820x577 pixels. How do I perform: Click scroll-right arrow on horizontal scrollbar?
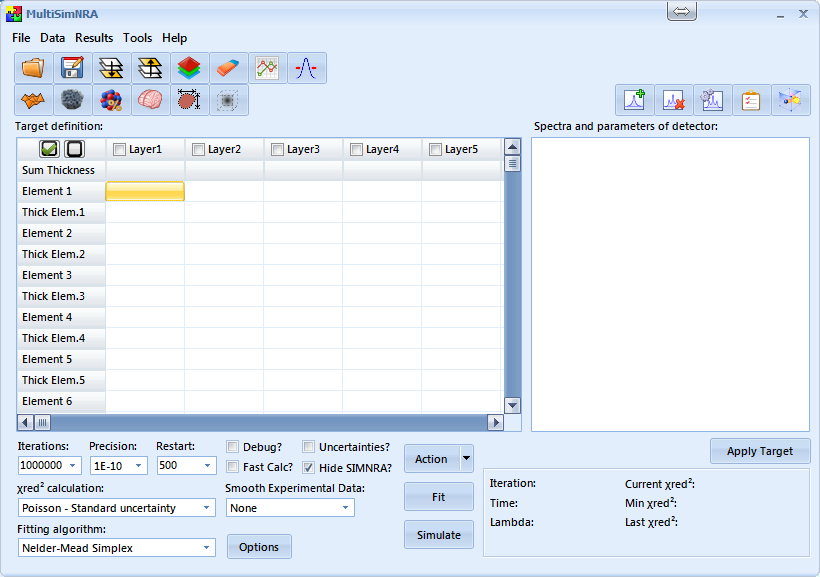(495, 422)
